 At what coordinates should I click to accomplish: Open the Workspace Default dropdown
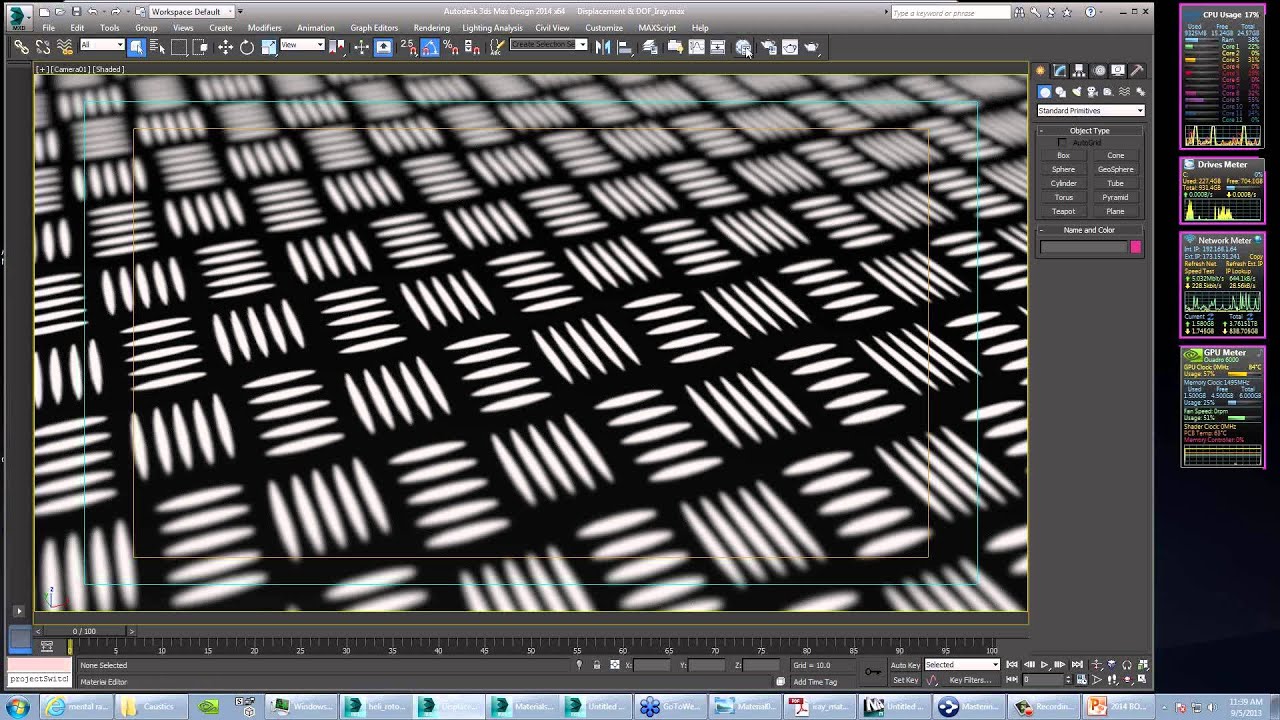(x=191, y=12)
